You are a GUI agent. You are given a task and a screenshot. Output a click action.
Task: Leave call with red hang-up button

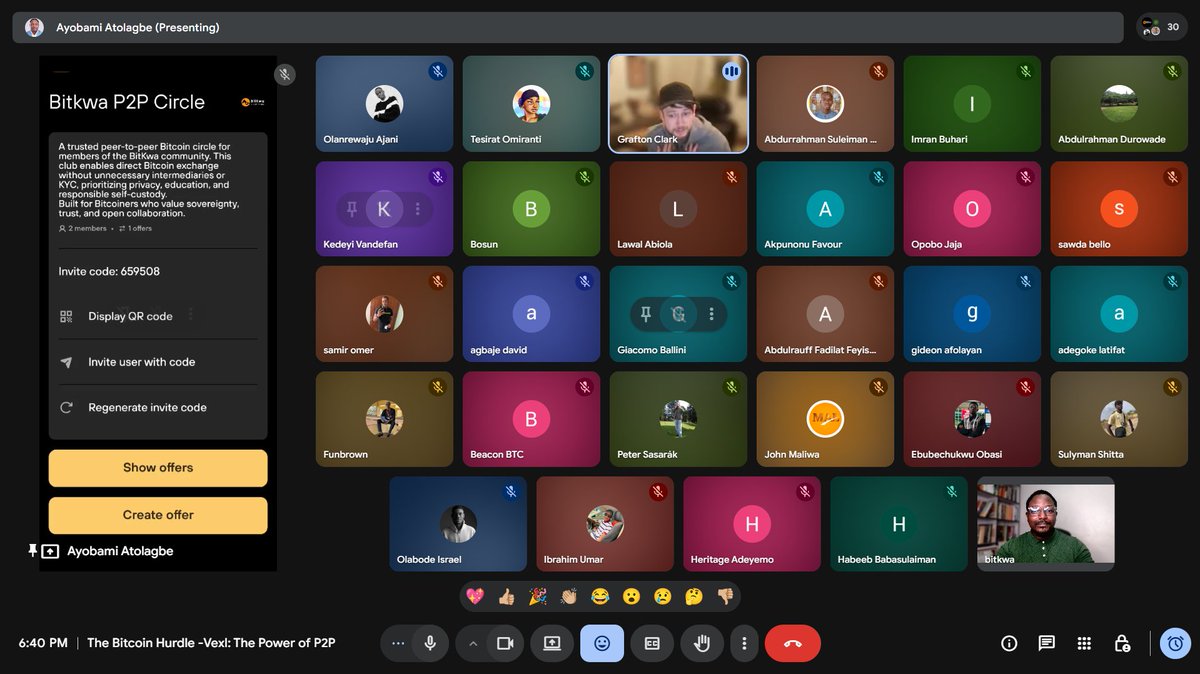(793, 644)
